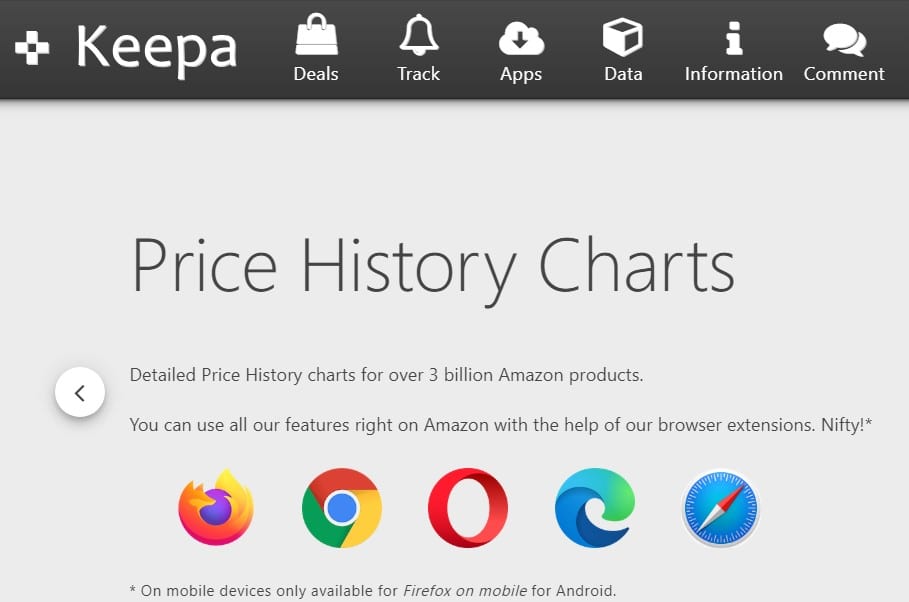Choose the Chrome browser extension icon
This screenshot has height=602, width=909.
(342, 507)
